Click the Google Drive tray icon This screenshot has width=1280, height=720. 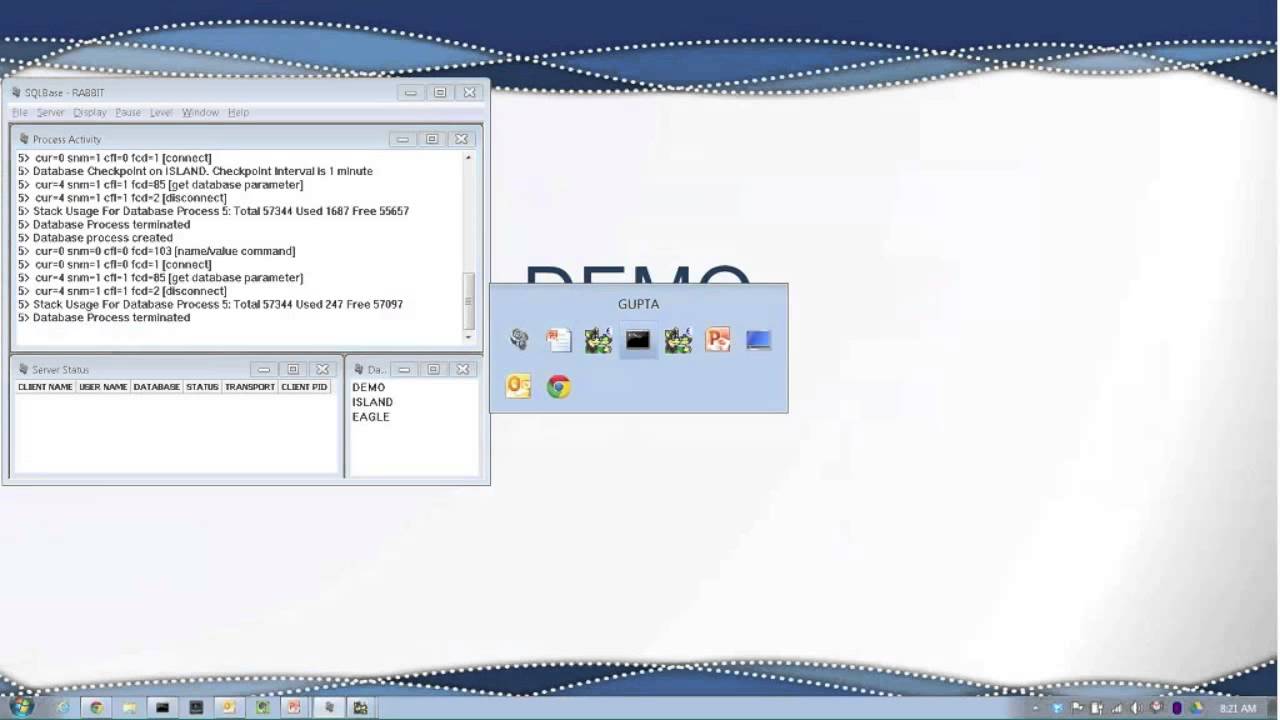(1197, 708)
